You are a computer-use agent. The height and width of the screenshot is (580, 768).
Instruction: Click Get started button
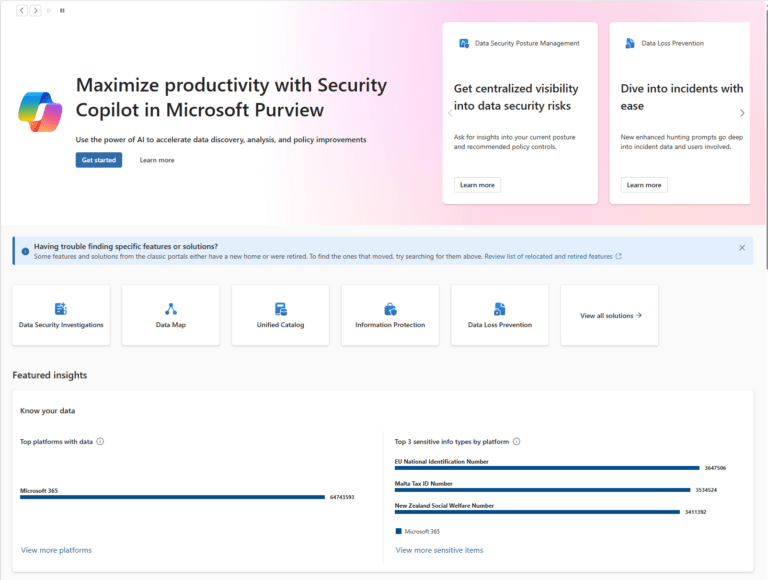click(x=99, y=160)
